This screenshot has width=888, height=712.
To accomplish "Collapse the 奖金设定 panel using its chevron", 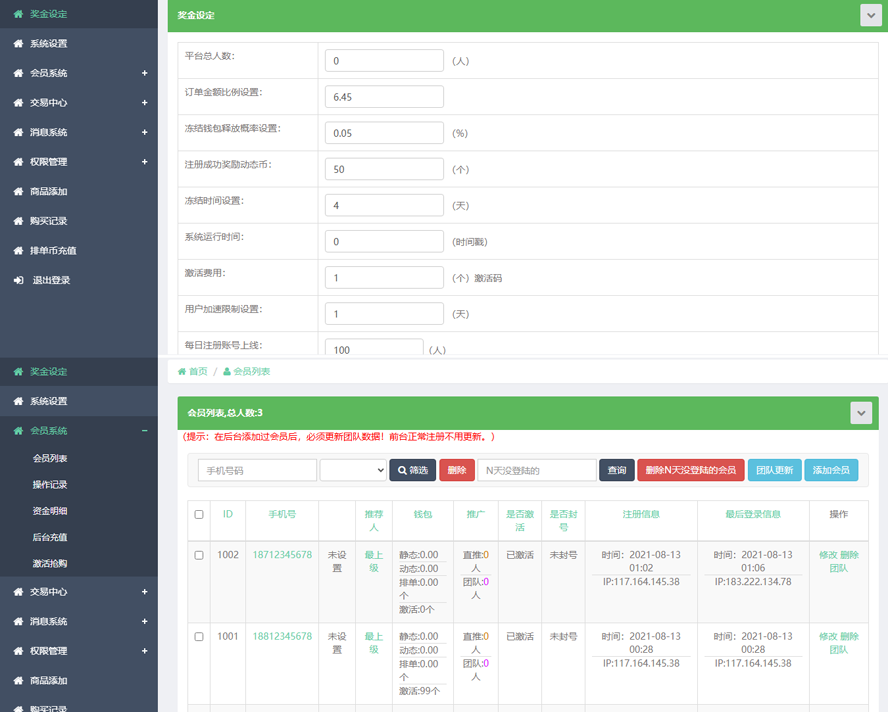I will click(x=869, y=15).
